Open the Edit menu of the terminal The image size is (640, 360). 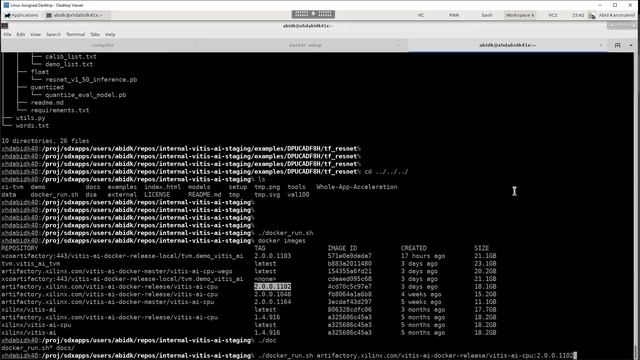(x=21, y=34)
